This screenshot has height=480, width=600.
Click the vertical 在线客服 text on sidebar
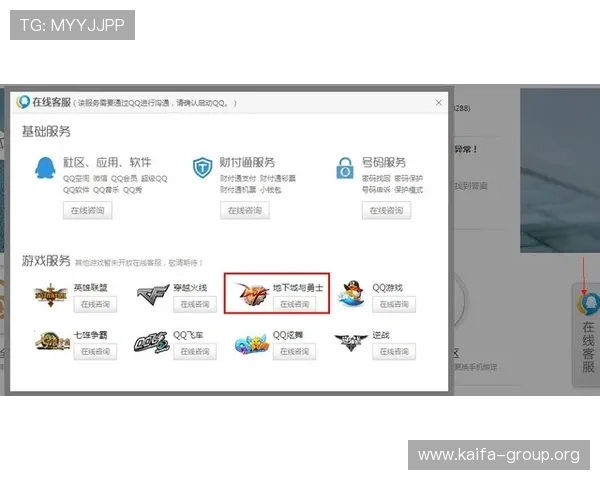coord(589,347)
